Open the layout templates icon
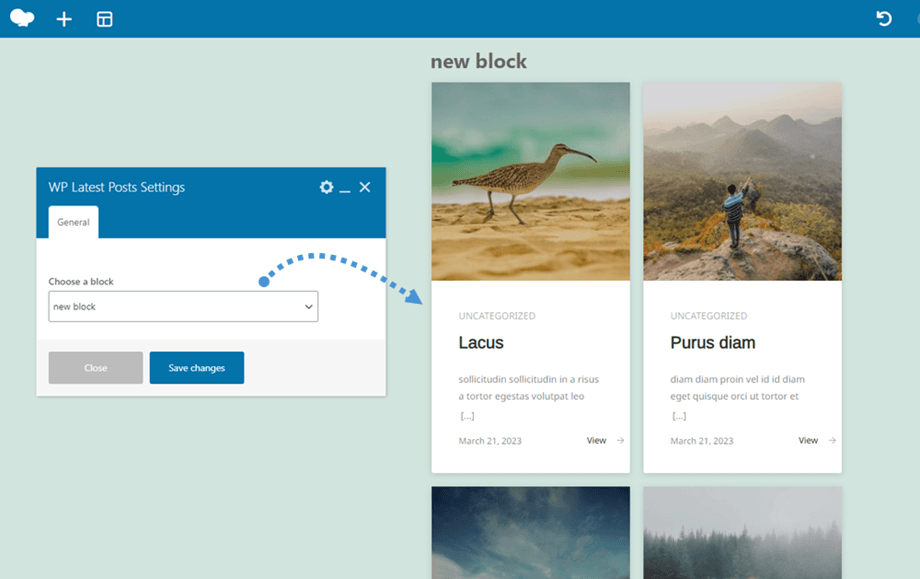 104,19
